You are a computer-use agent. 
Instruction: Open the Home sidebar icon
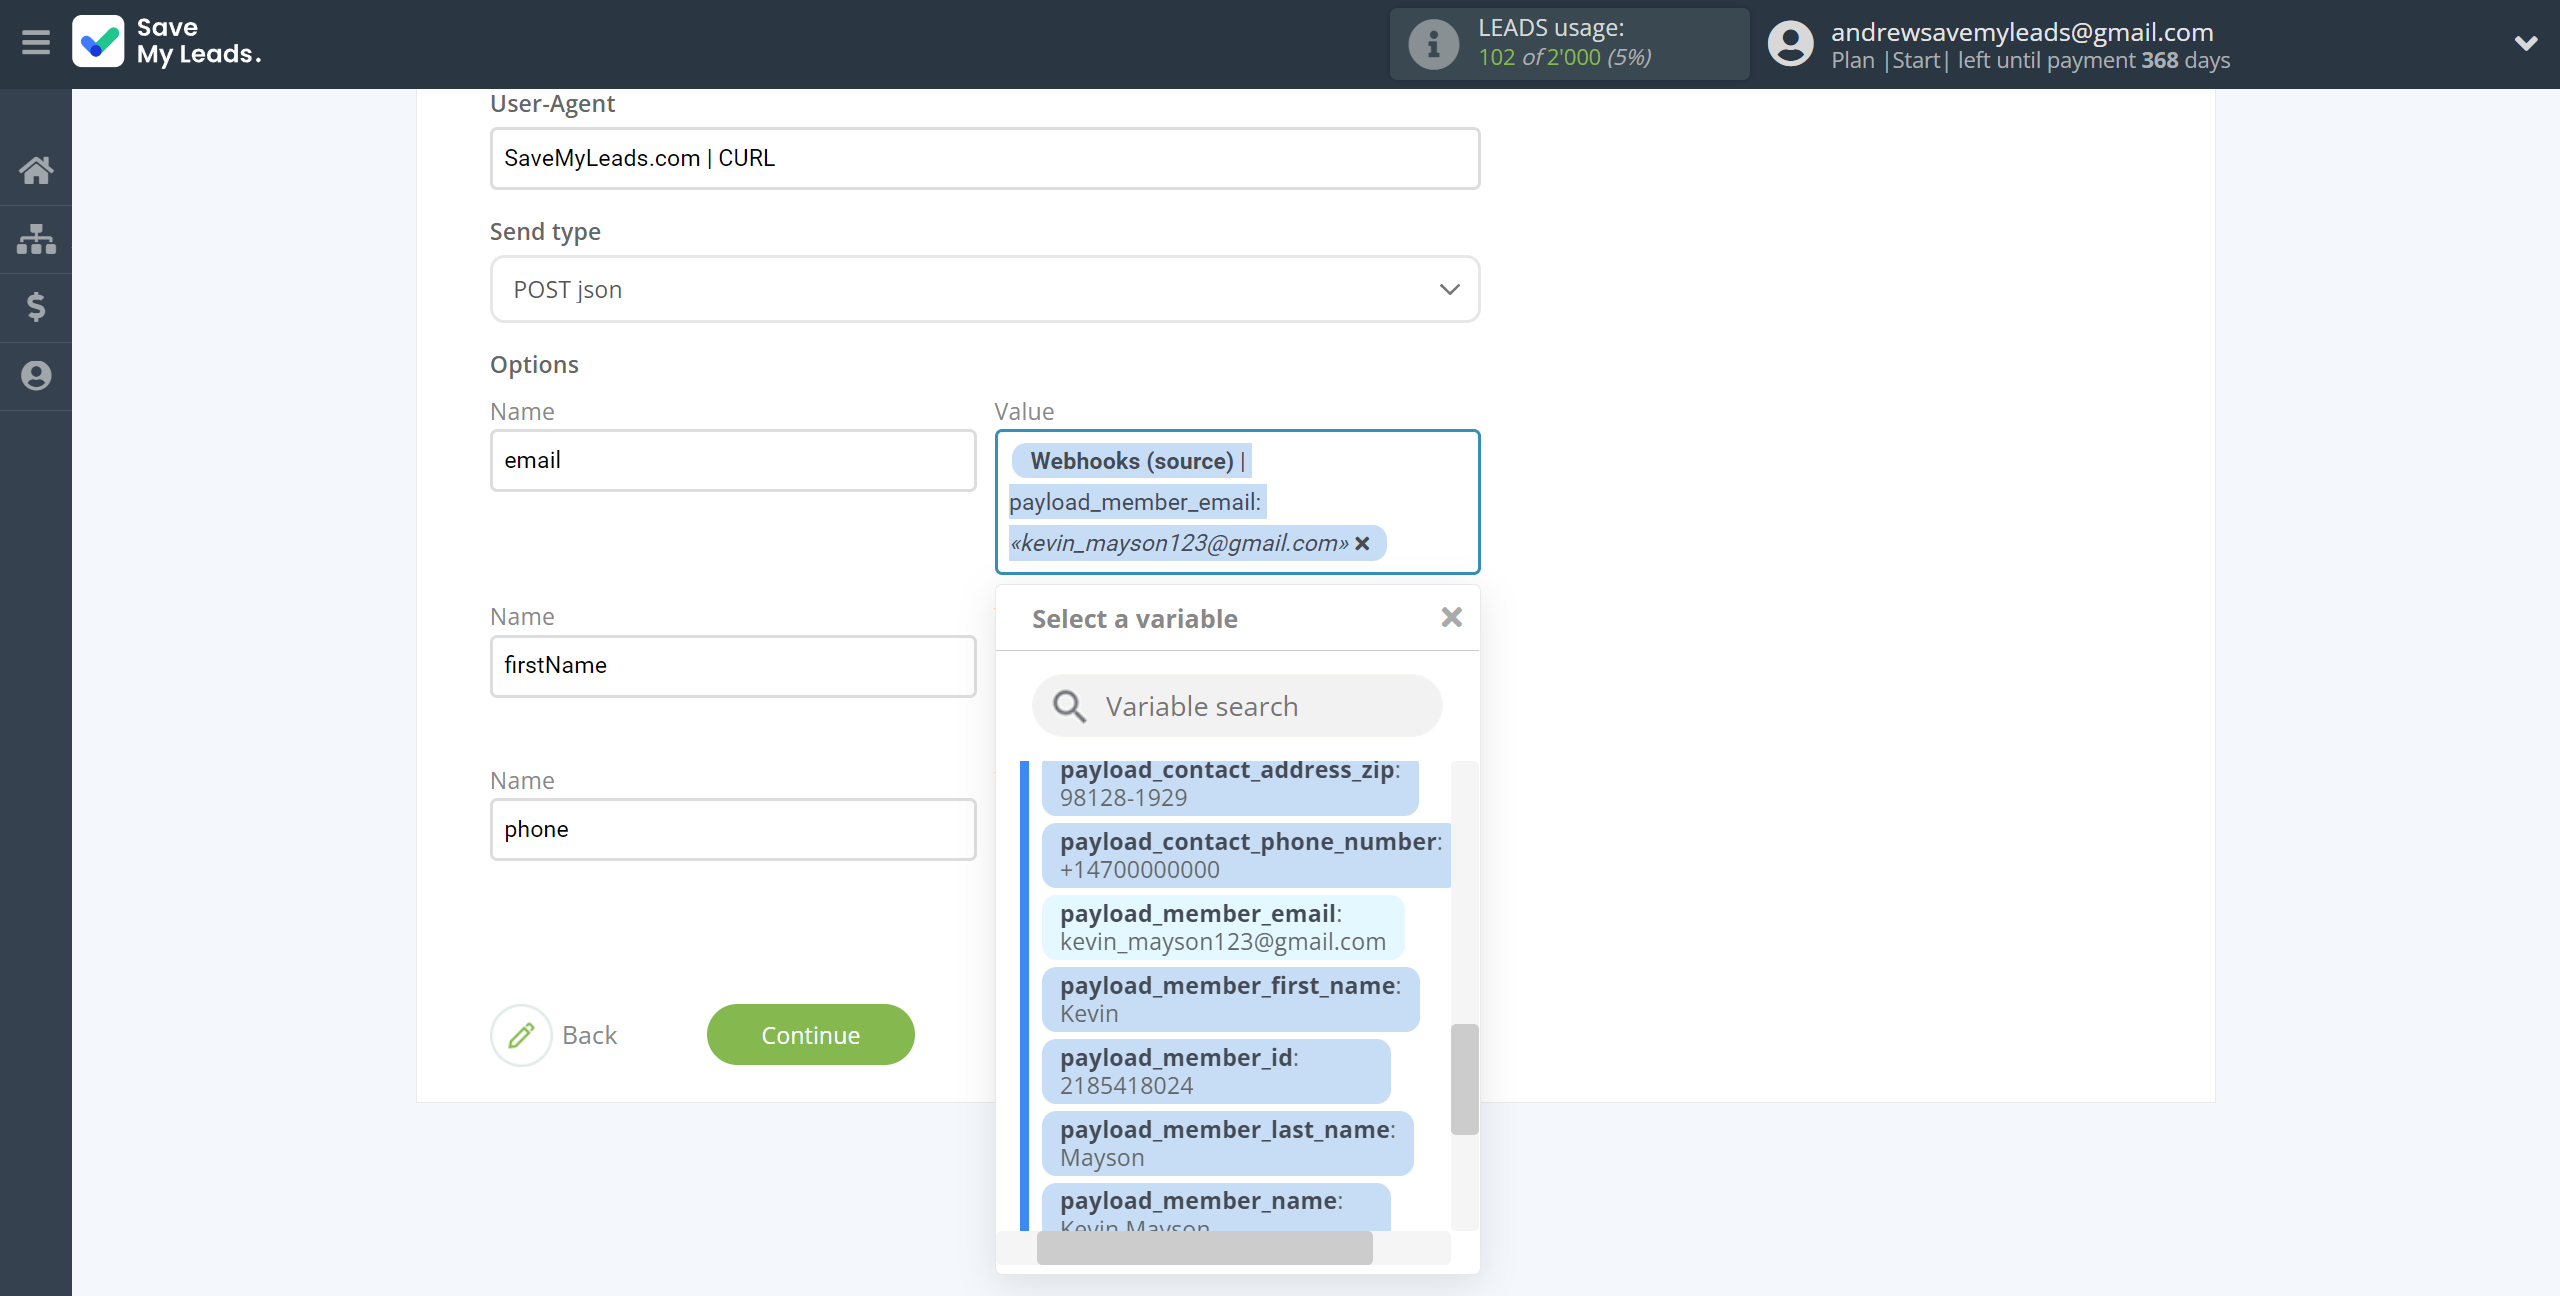(x=36, y=170)
